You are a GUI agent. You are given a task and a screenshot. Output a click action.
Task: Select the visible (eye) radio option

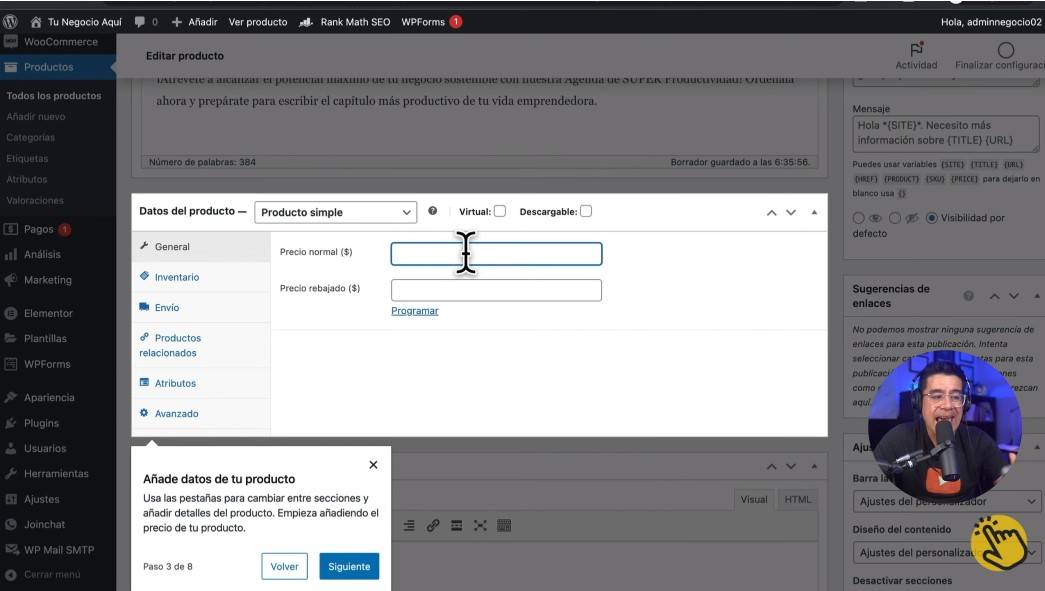(x=859, y=218)
